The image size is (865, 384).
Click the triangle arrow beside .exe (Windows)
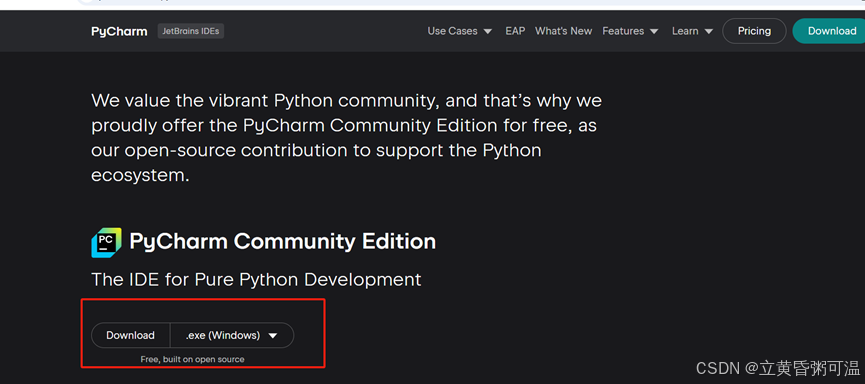(x=273, y=335)
